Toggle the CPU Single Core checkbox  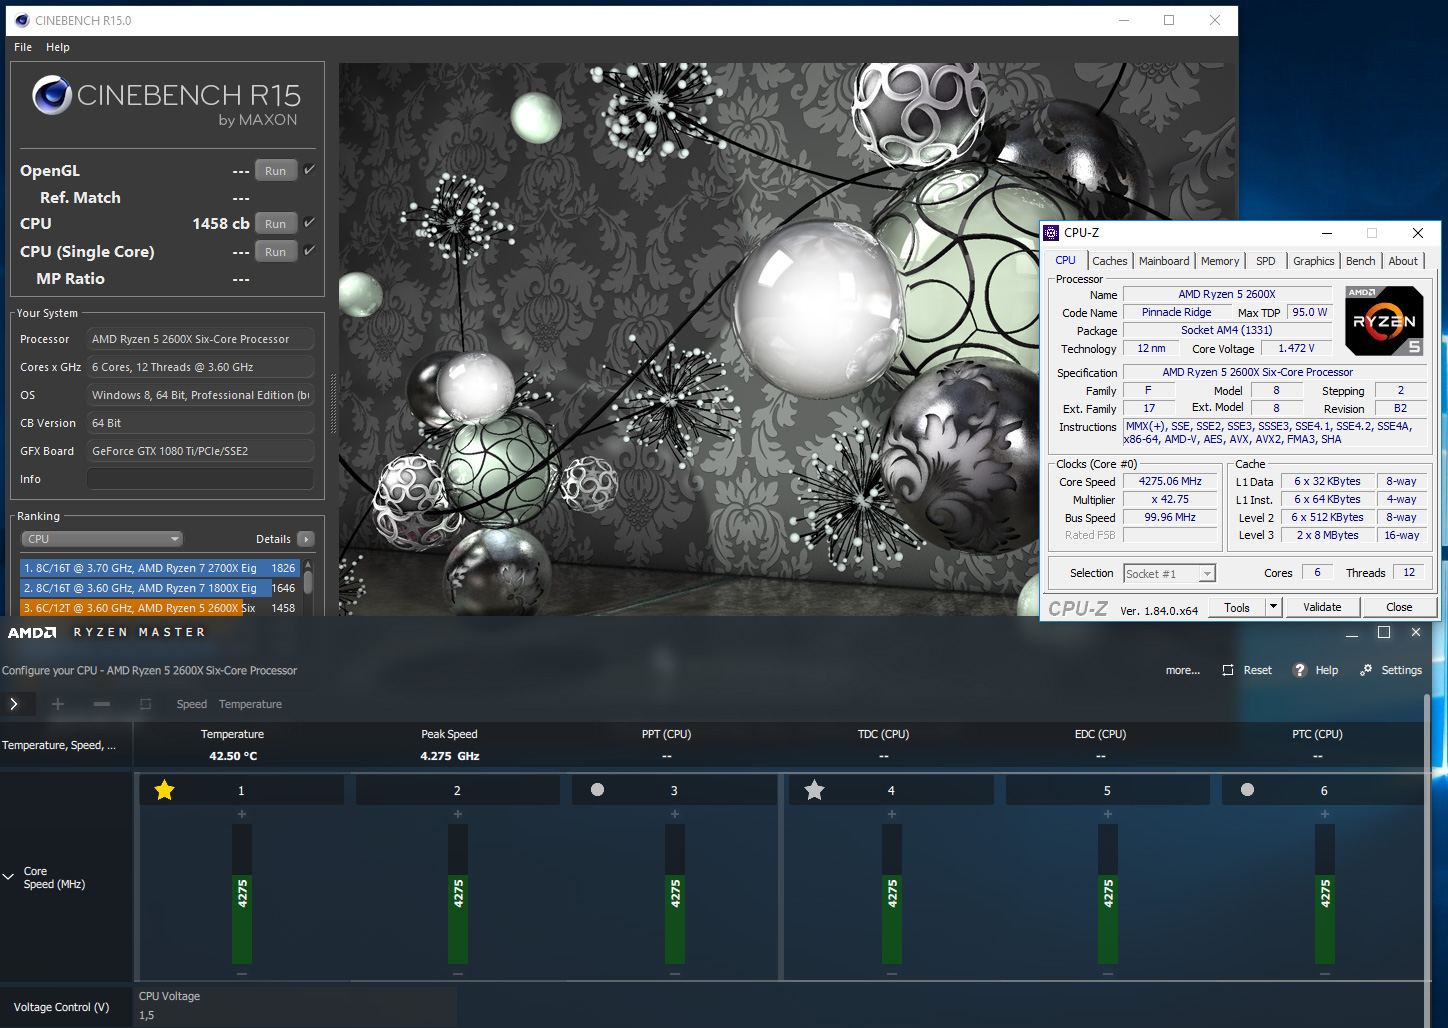309,250
